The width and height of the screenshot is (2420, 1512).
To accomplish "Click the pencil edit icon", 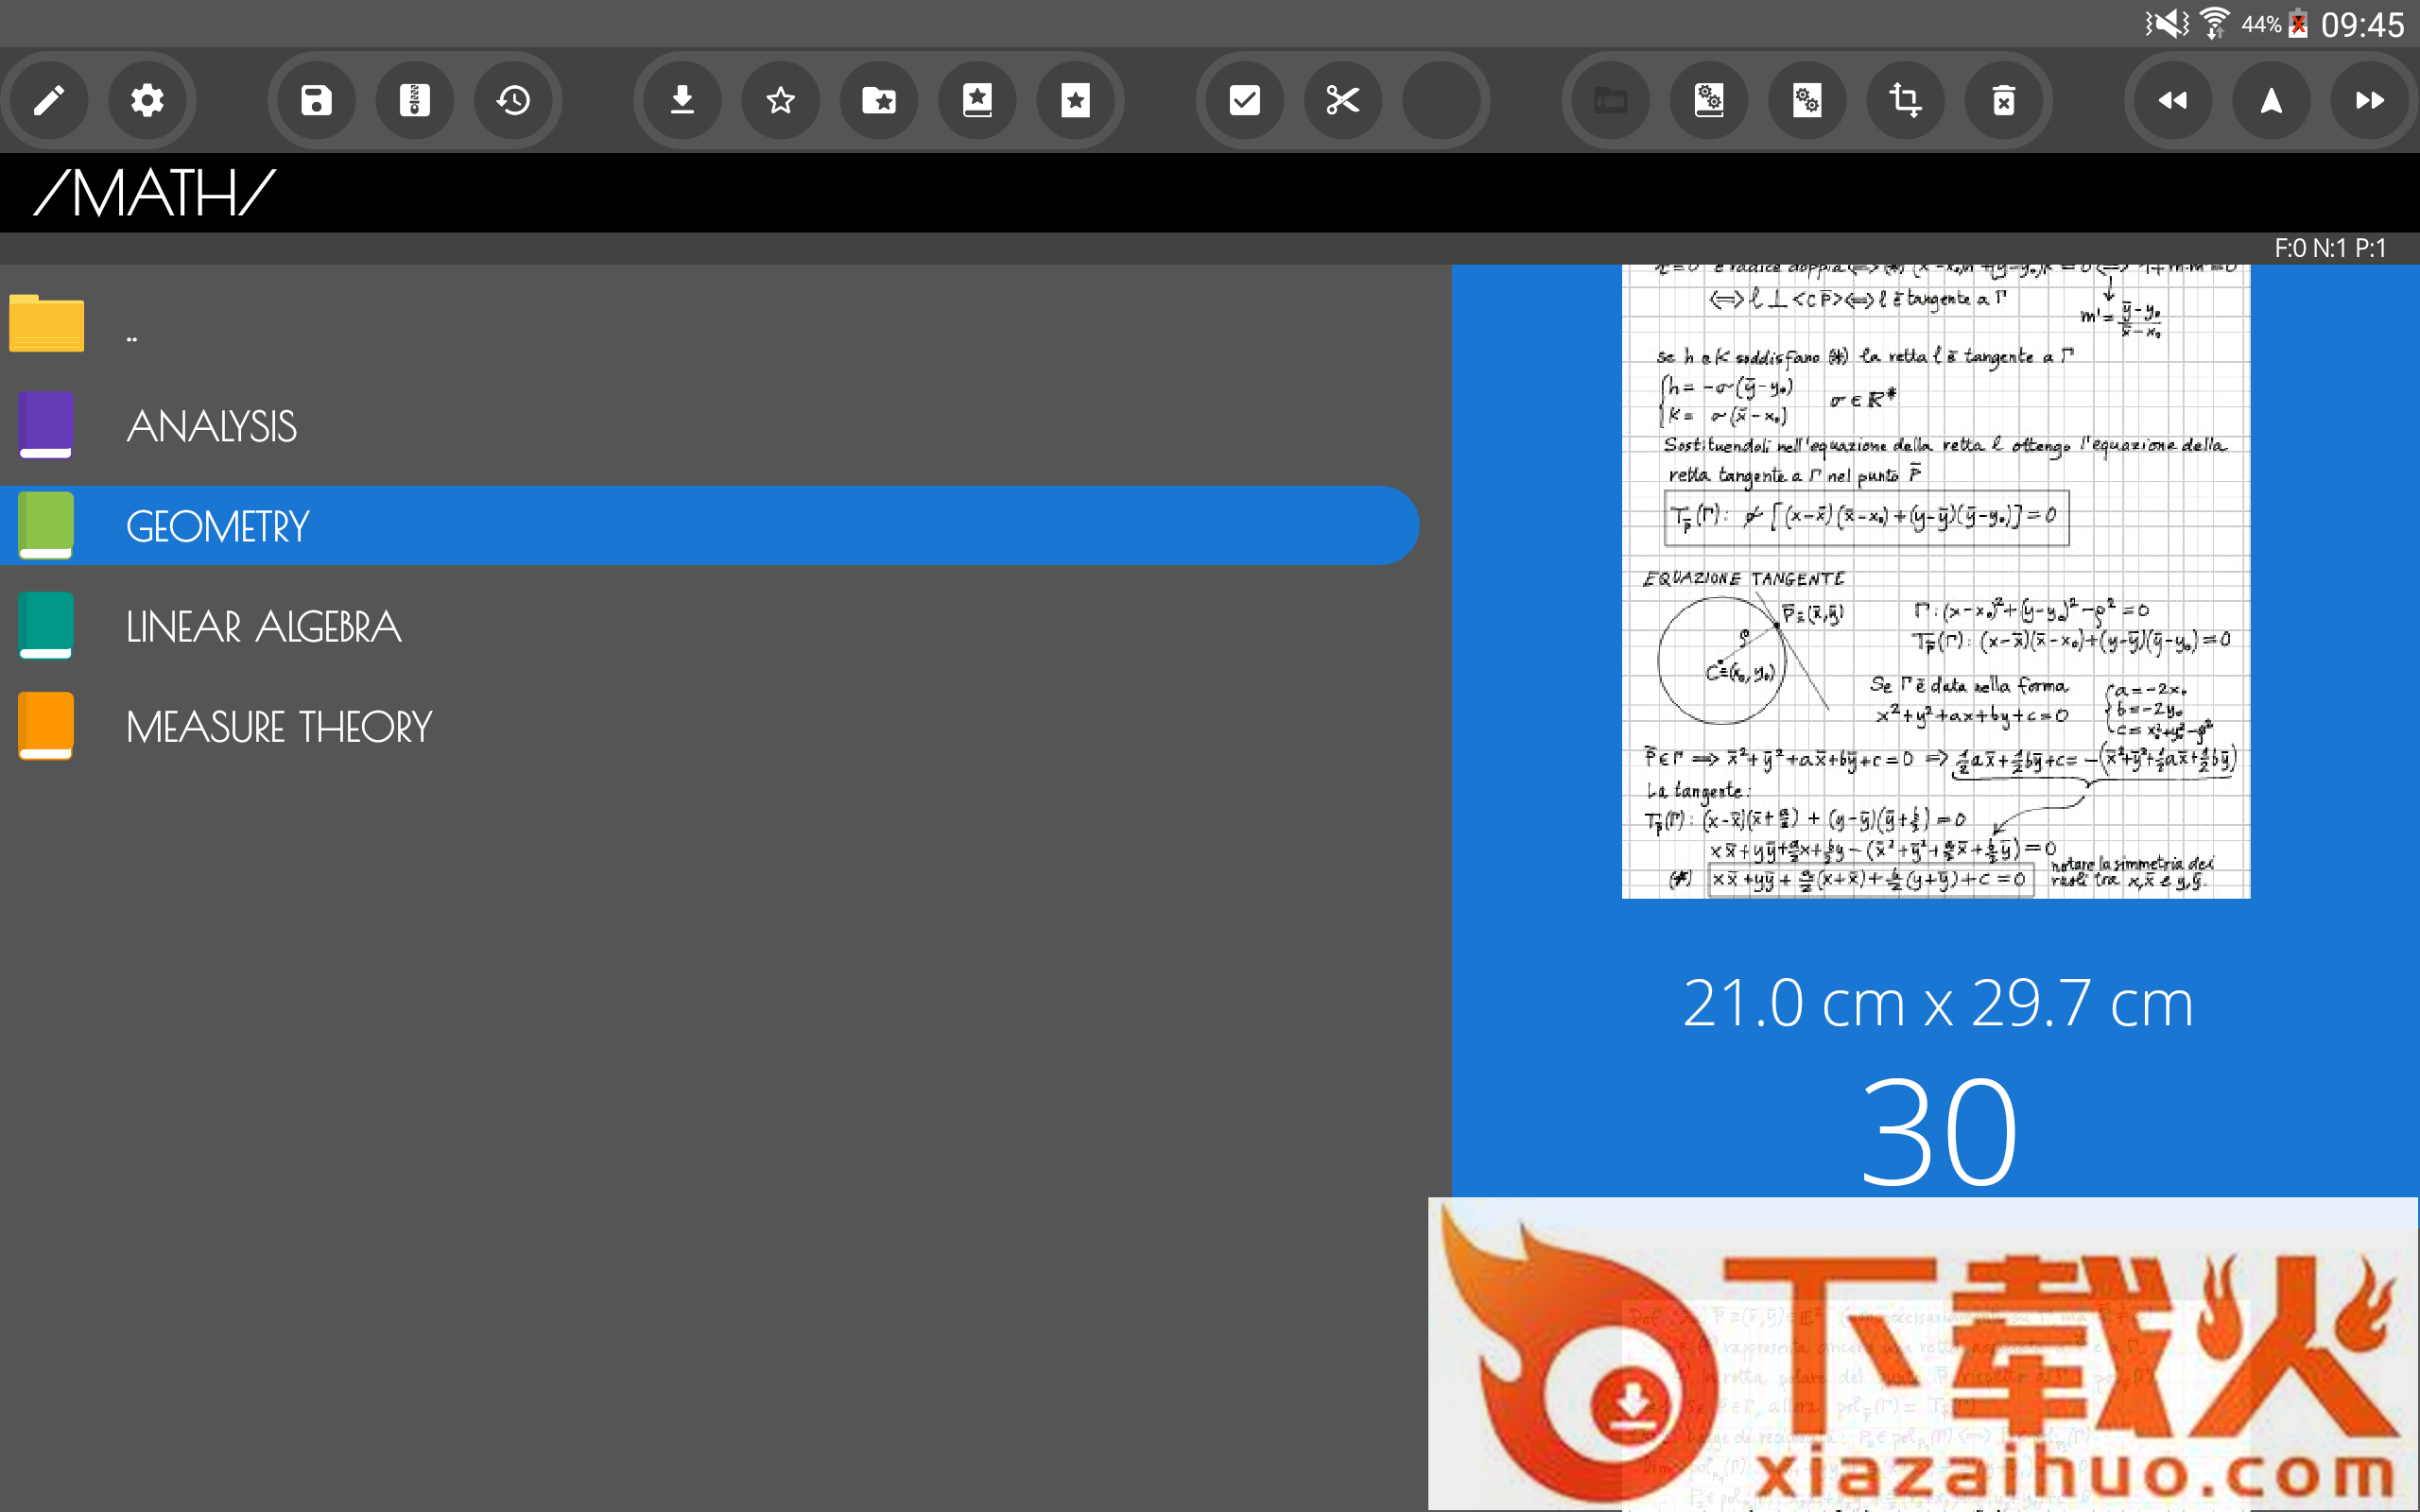I will [x=48, y=100].
